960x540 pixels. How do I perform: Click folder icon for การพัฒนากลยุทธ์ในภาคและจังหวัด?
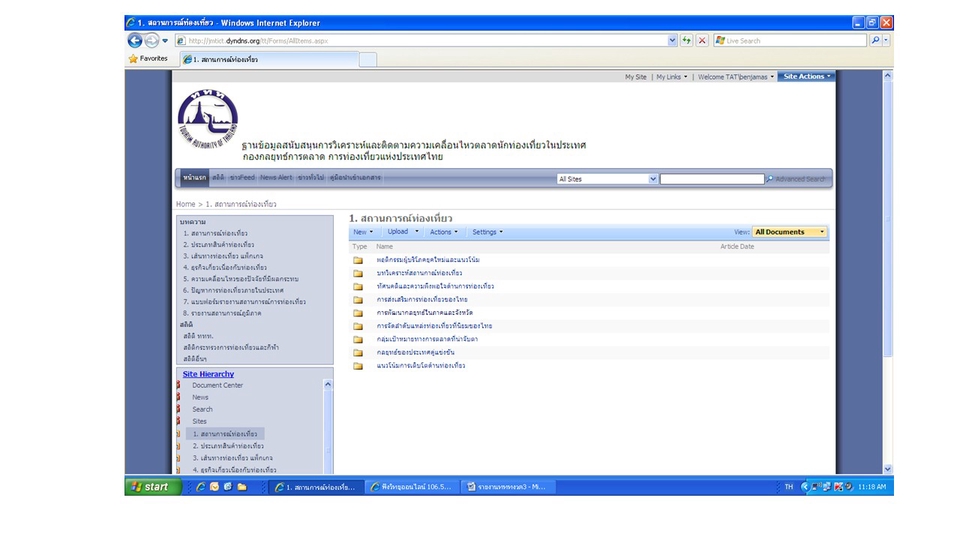(358, 313)
